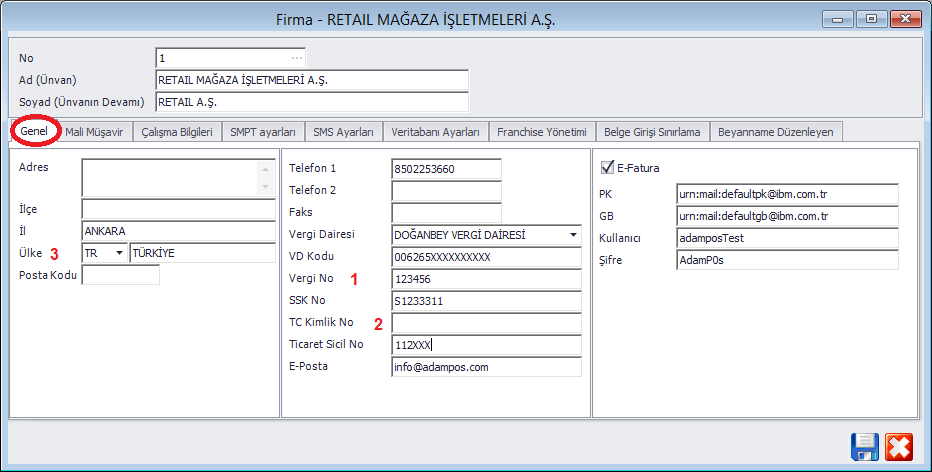Viewport: 932px width, 472px height.
Task: Focus the Şifre password field
Action: [x=788, y=260]
